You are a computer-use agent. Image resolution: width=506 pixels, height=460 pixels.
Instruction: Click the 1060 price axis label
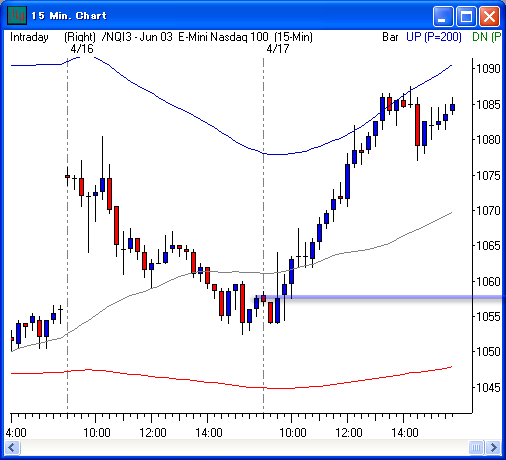(x=488, y=281)
